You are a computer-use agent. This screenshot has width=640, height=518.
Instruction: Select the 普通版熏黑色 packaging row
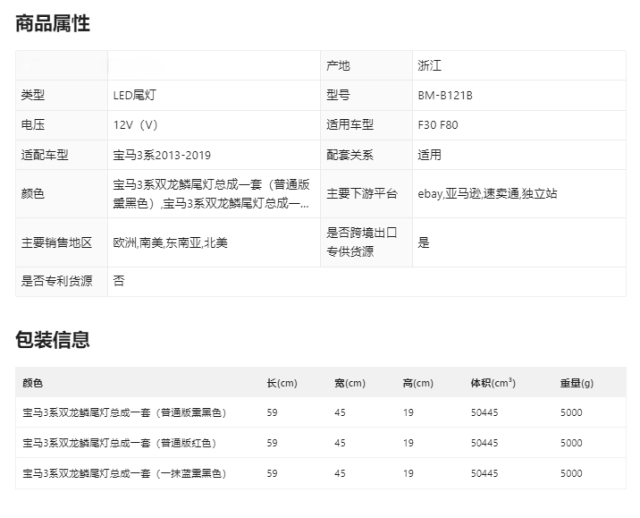click(x=125, y=413)
